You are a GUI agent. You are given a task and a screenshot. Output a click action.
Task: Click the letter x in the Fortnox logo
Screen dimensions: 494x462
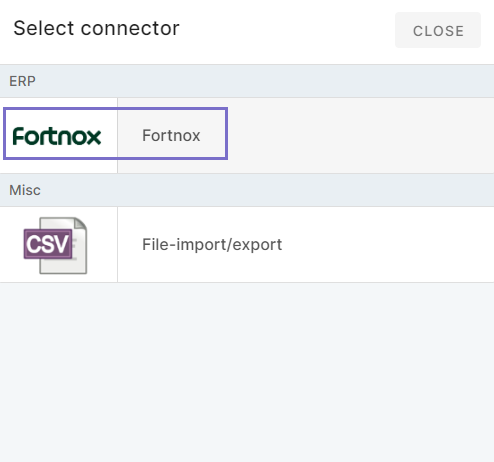coord(93,137)
